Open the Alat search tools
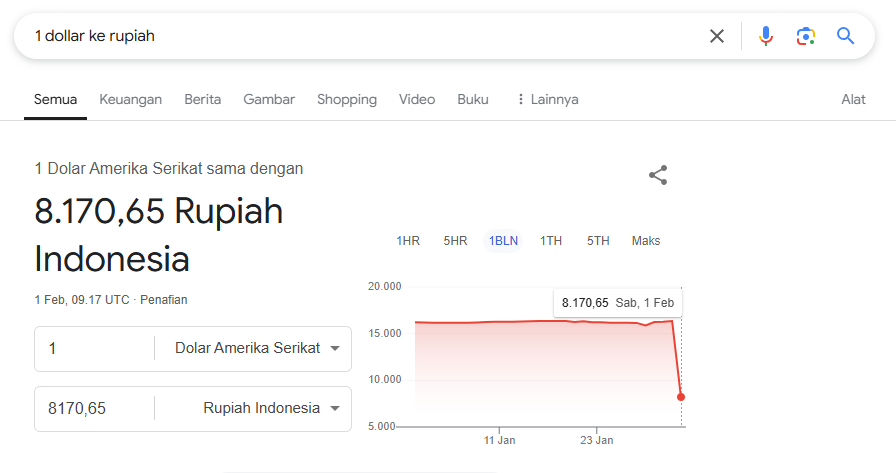 (853, 99)
